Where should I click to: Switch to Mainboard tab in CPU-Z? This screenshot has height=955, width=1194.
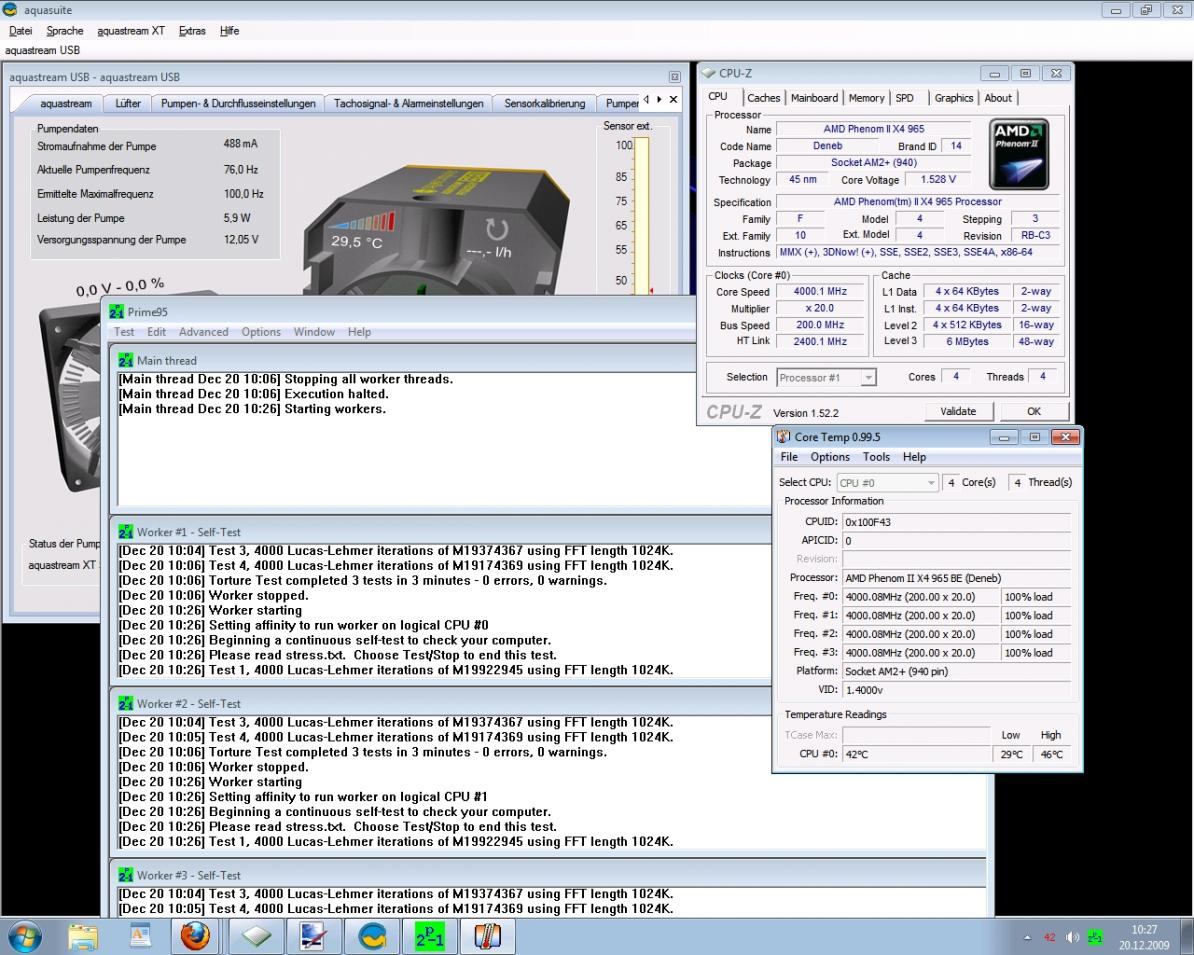(x=814, y=97)
